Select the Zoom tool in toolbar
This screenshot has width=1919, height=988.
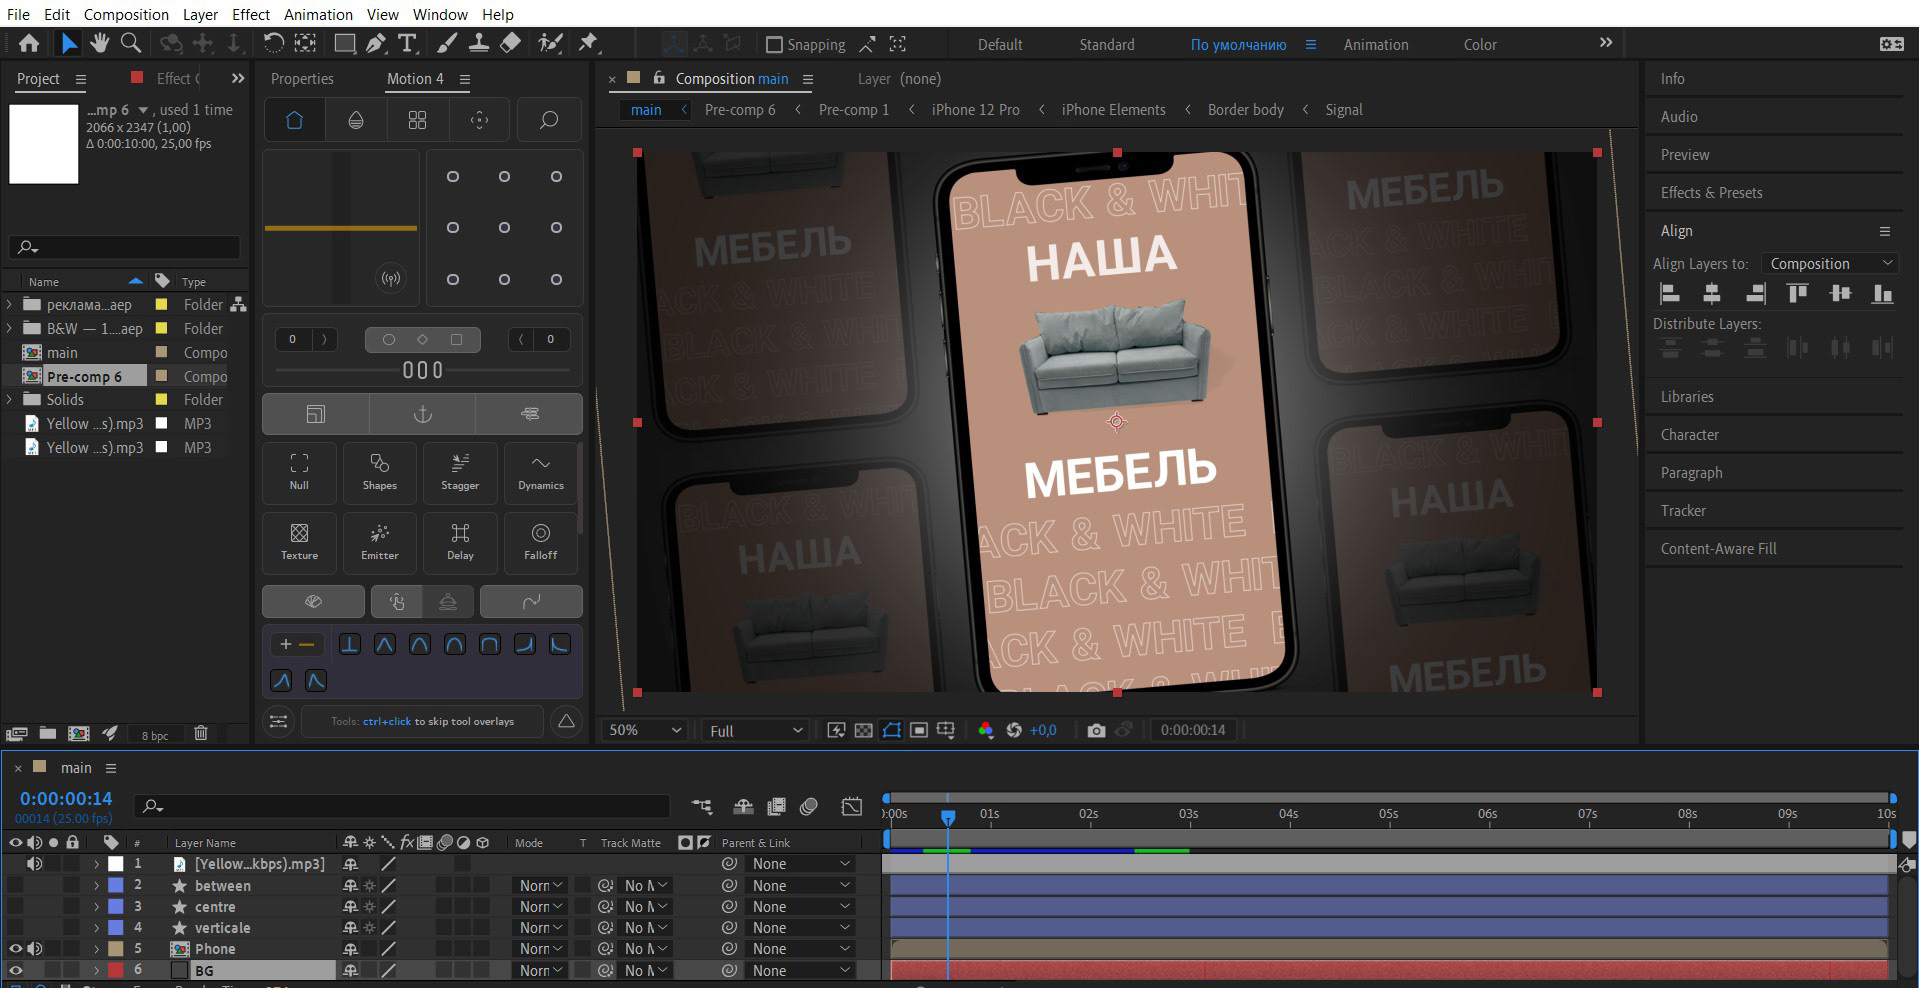pos(130,43)
